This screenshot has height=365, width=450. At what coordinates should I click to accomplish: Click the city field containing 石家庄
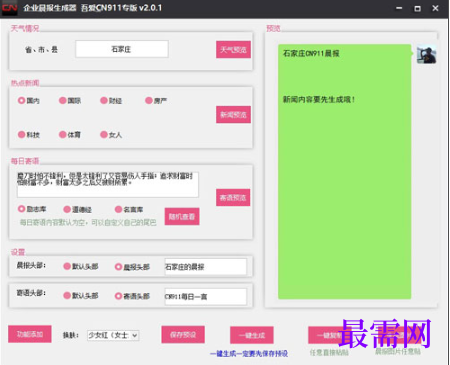(x=122, y=49)
